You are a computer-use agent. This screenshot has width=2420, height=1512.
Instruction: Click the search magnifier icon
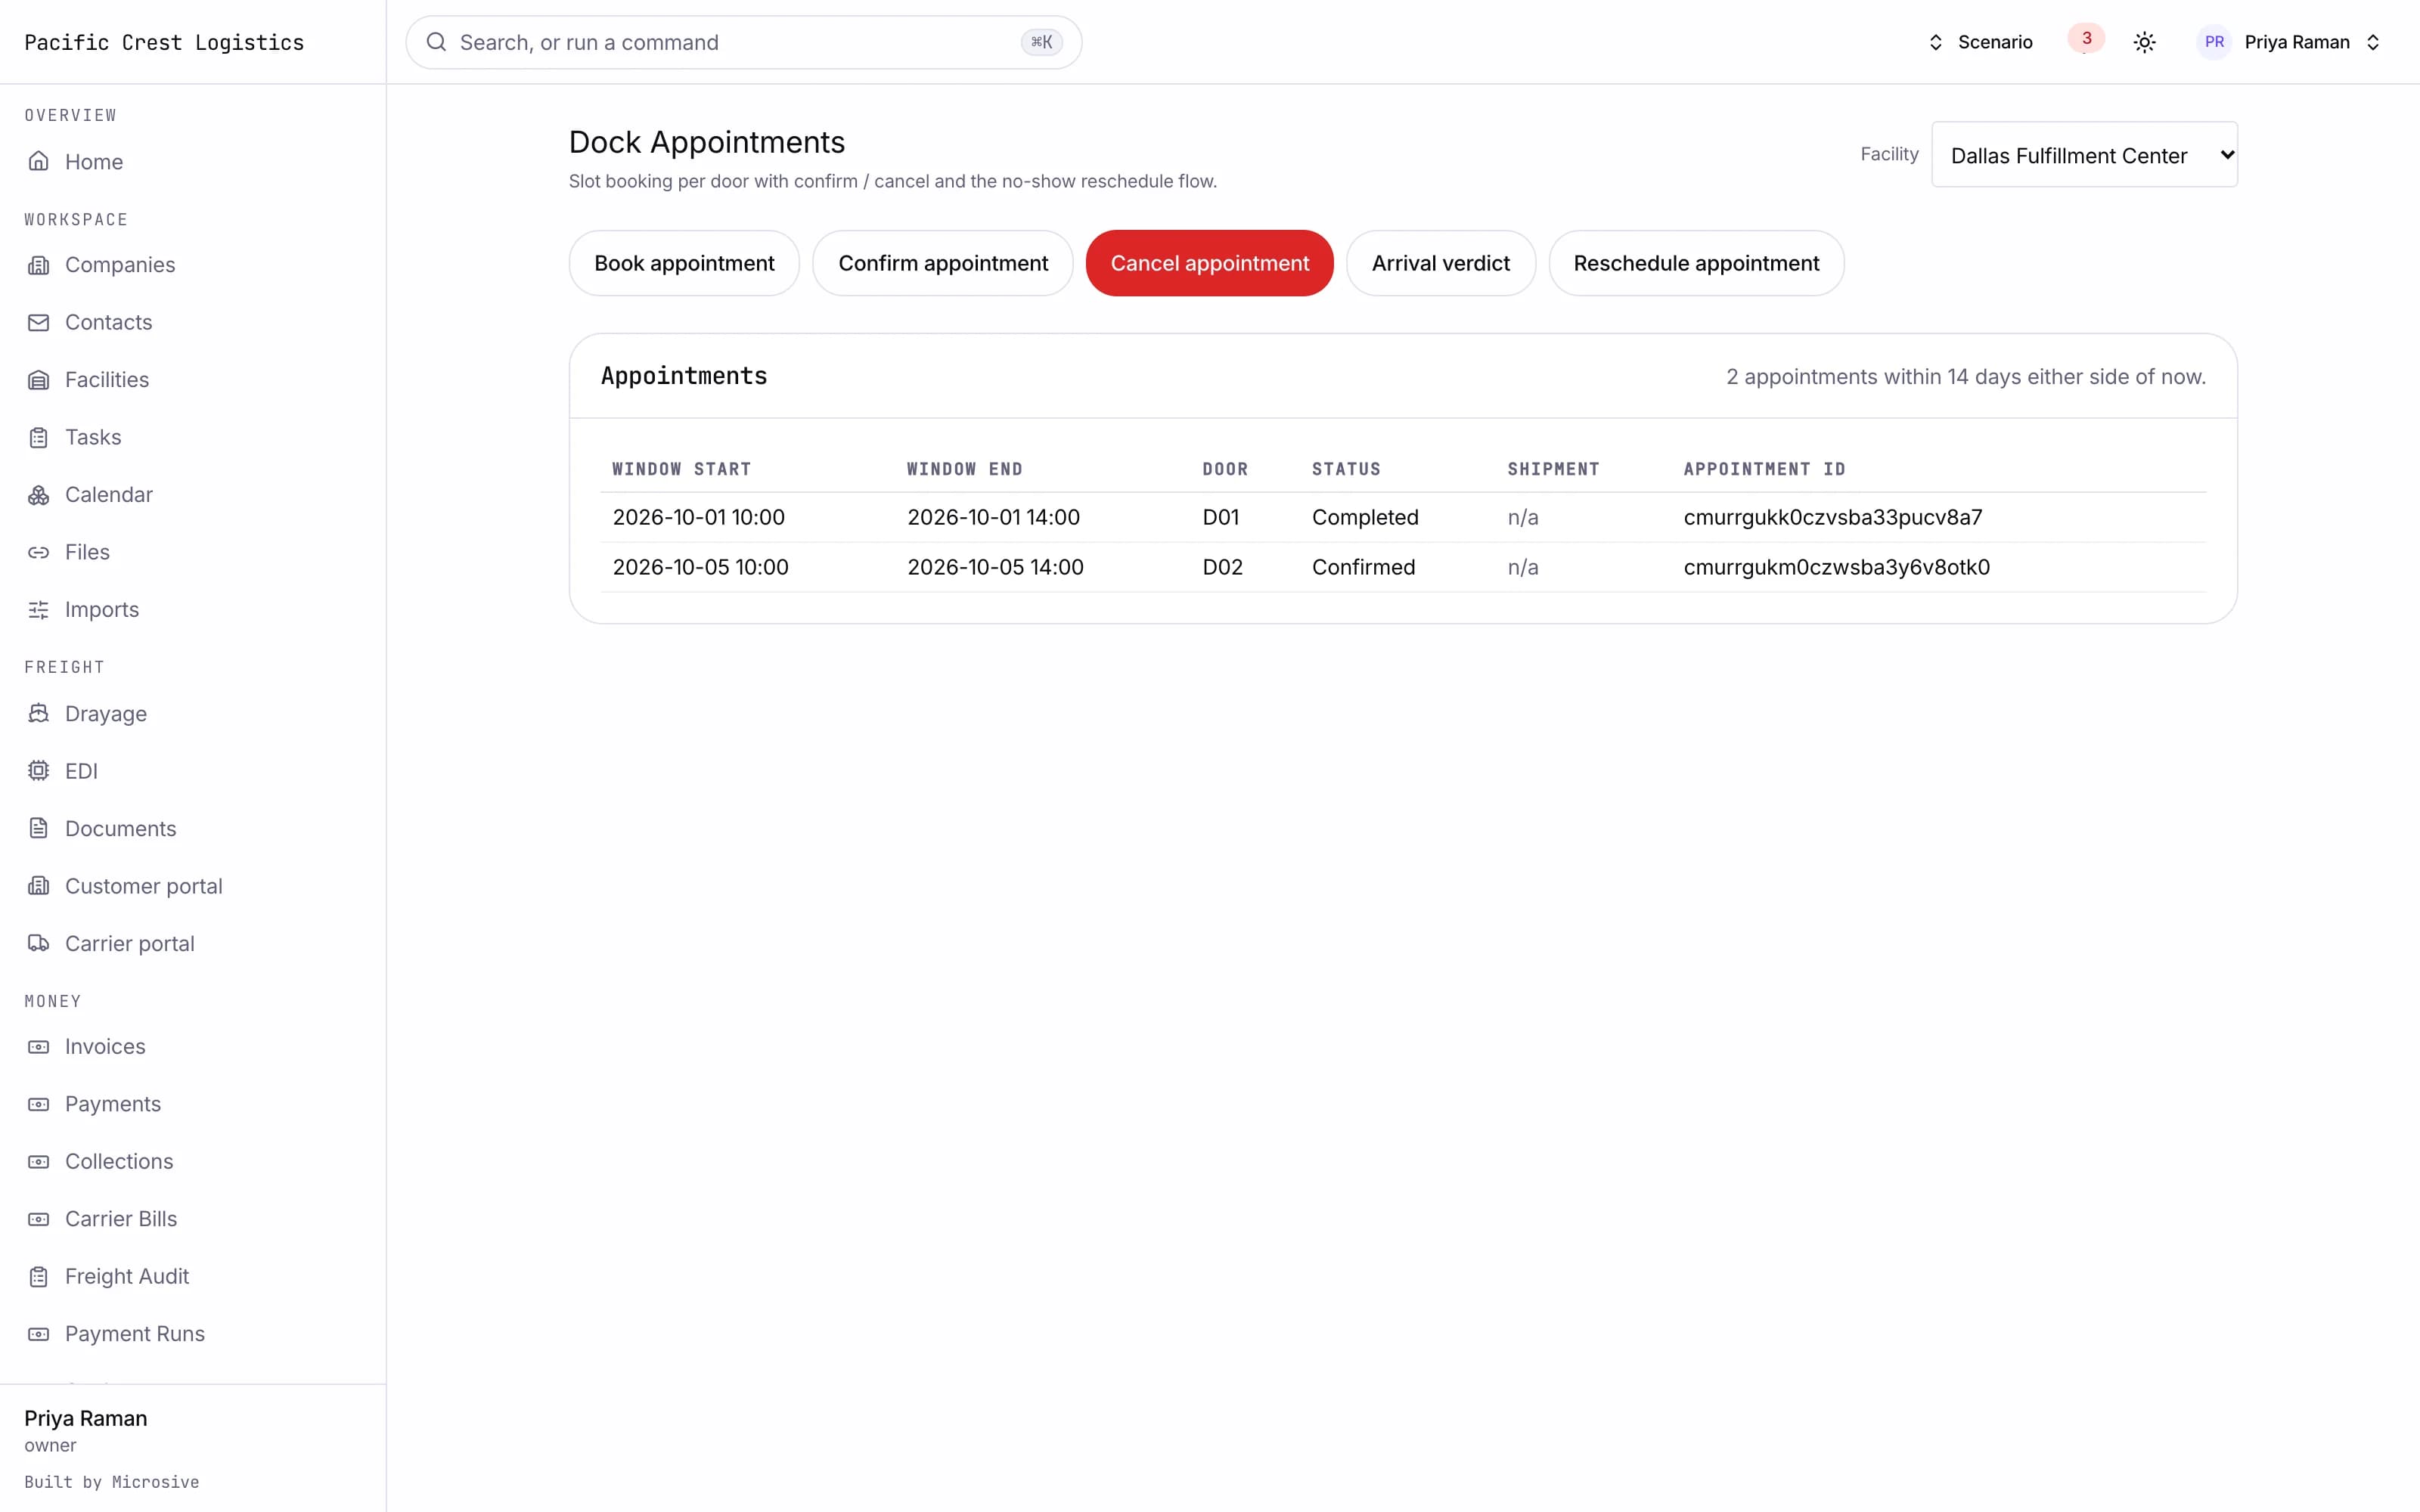[x=436, y=42]
